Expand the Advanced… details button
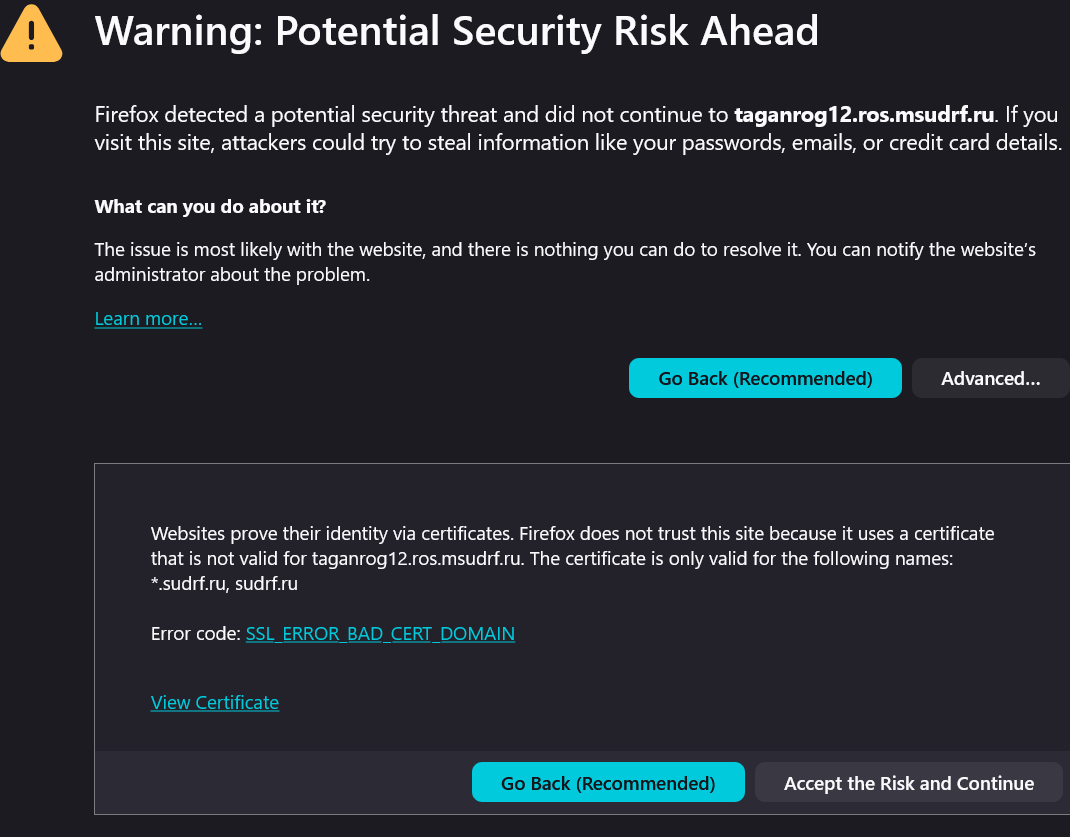1070x837 pixels. 990,378
